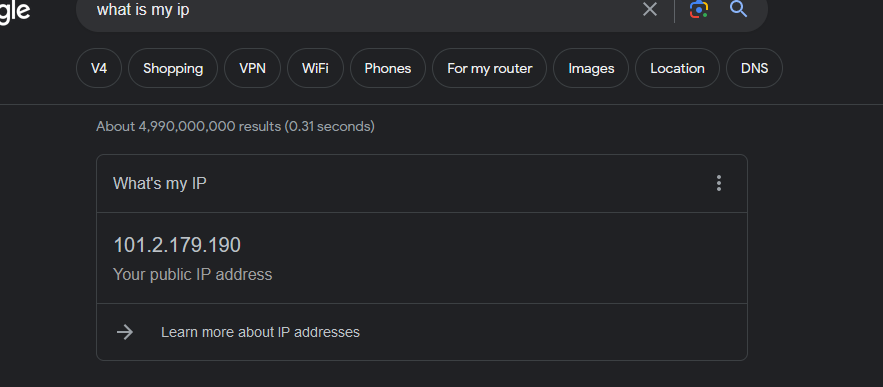This screenshot has width=883, height=387.
Task: Choose the VPN filter chip
Action: [252, 68]
